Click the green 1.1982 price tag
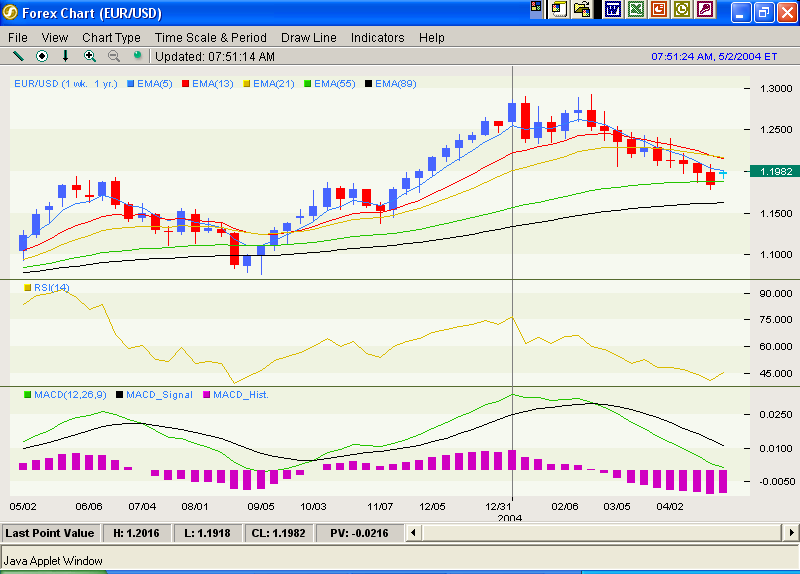This screenshot has width=800, height=574. click(775, 172)
